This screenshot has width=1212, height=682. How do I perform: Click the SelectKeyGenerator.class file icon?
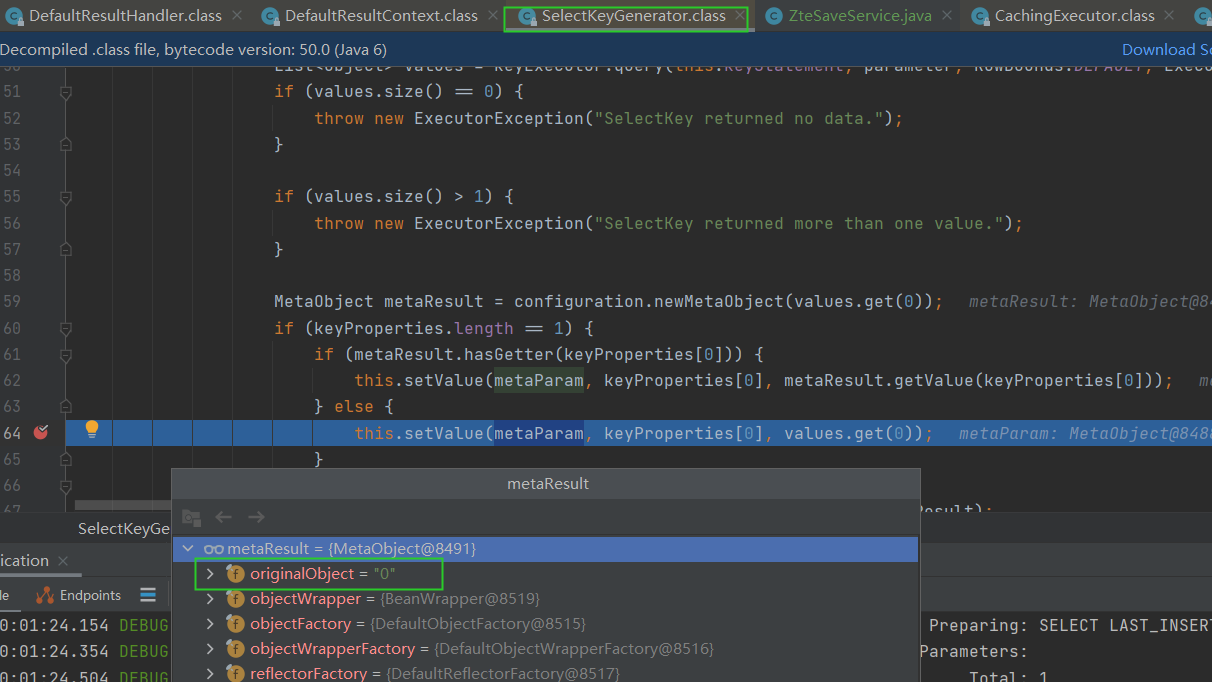click(x=527, y=16)
